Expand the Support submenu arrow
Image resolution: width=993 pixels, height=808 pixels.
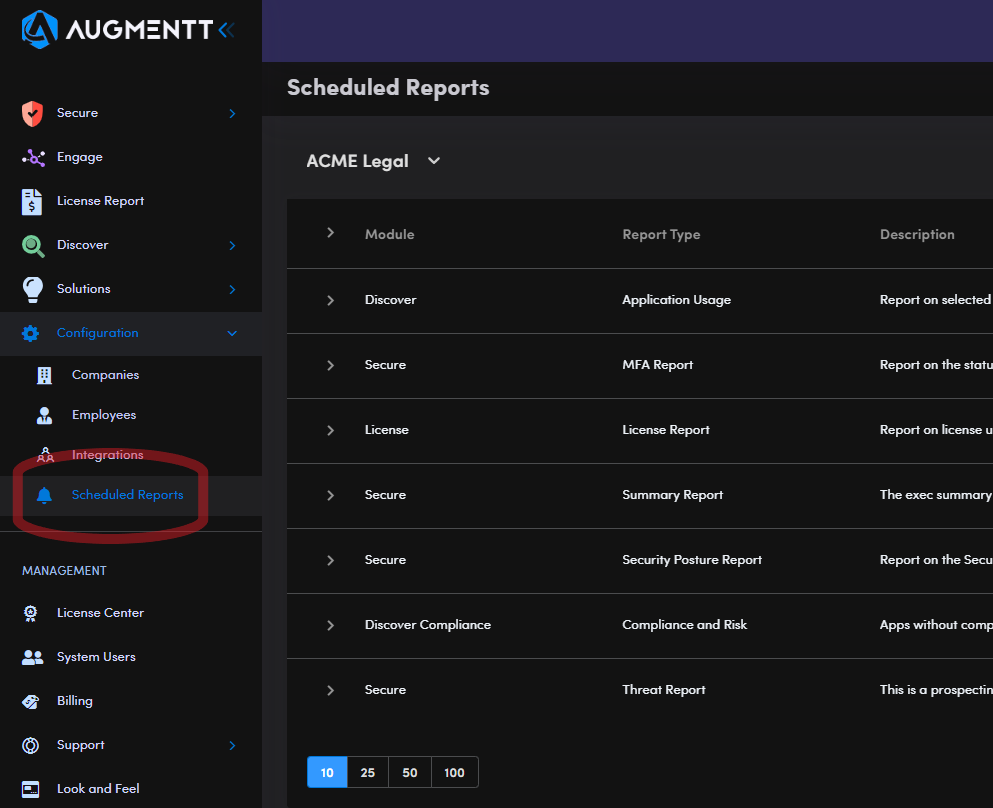point(232,745)
